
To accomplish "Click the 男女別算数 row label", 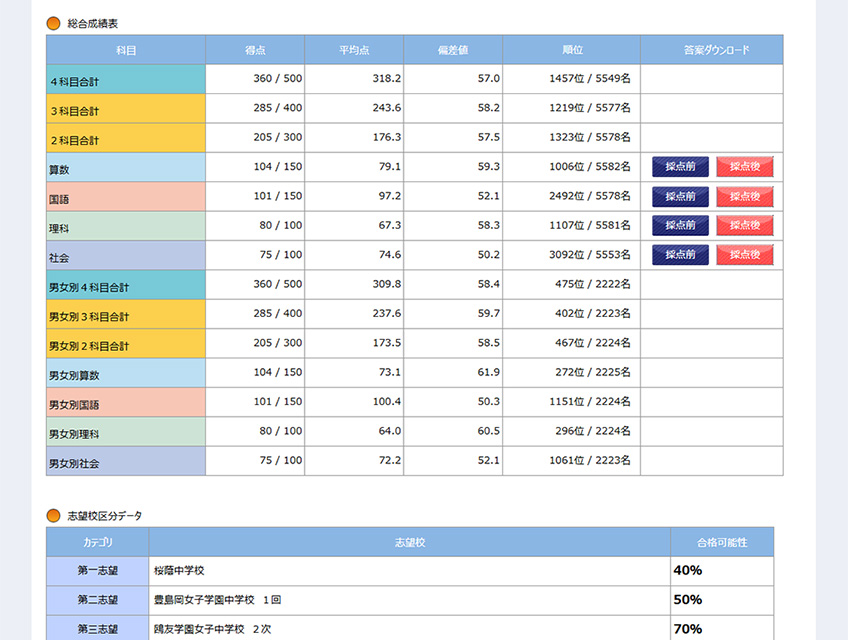I will (x=126, y=374).
